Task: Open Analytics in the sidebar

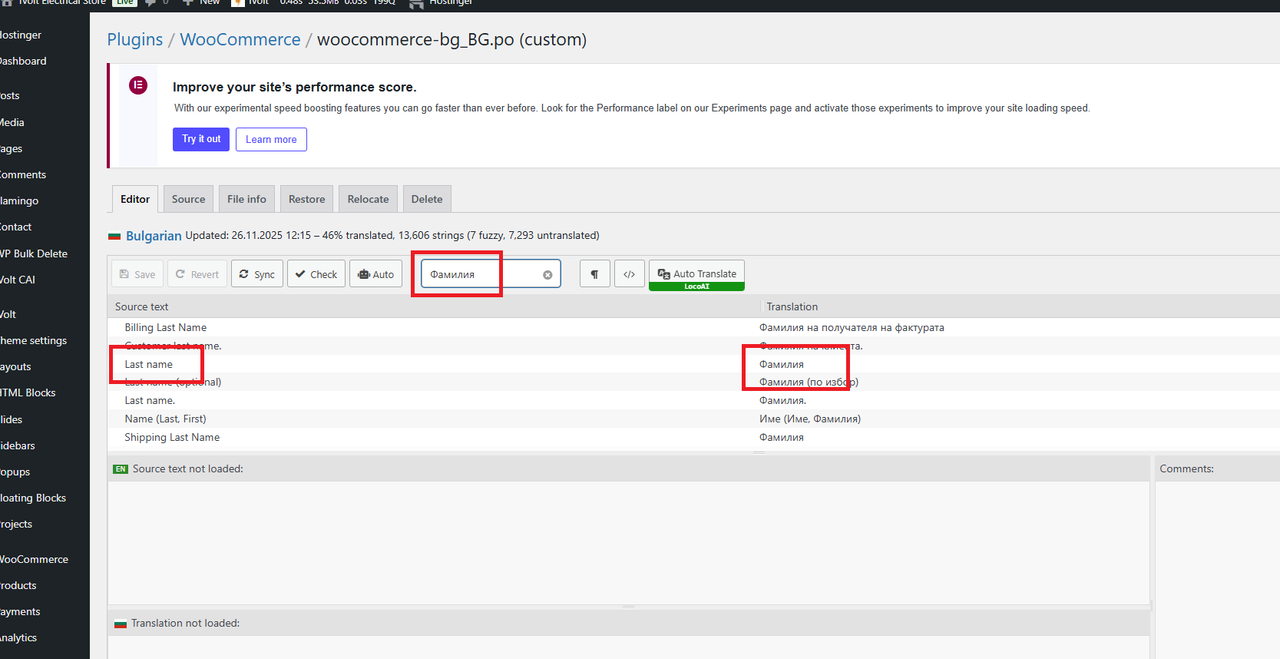Action: pos(18,637)
